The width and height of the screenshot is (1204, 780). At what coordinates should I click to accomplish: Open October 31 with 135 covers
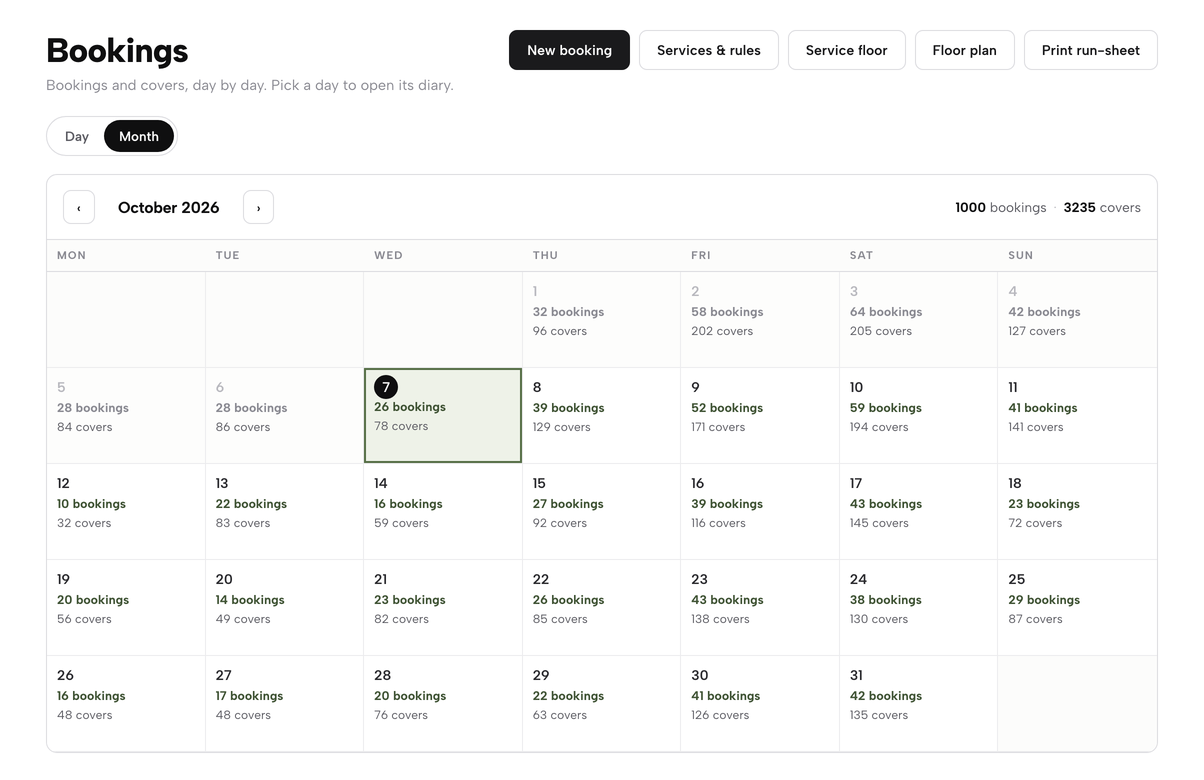click(918, 703)
